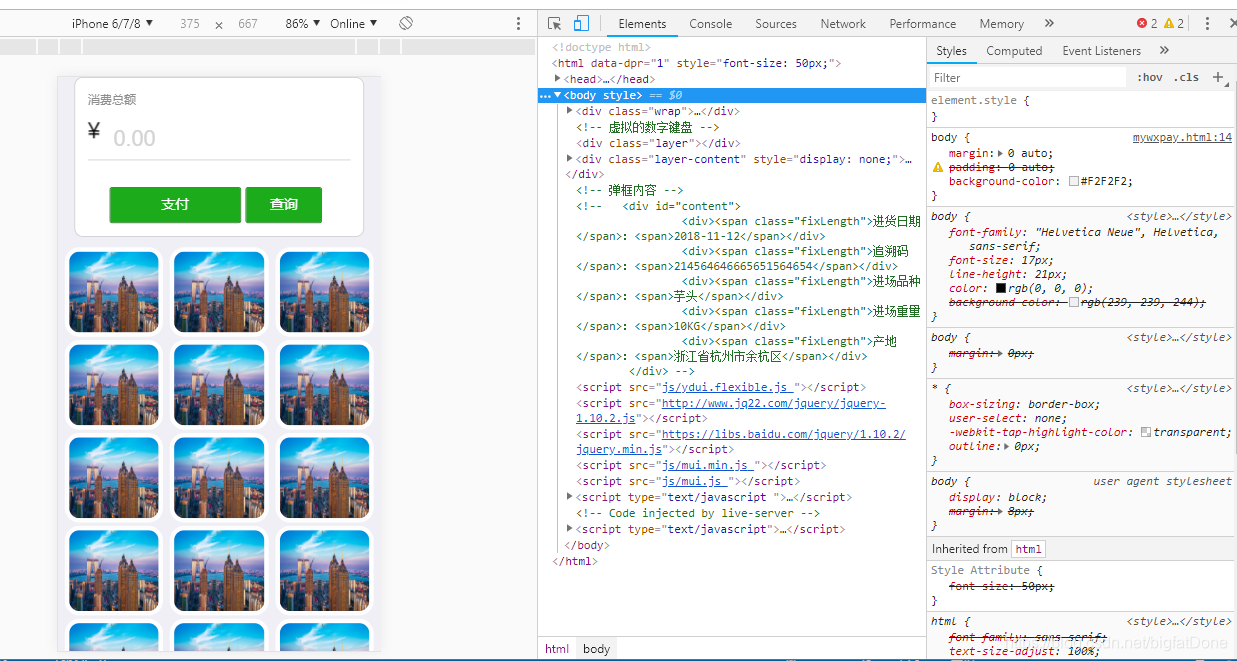This screenshot has height=661, width=1237.
Task: Show more Styles pane tabs chevron
Action: [x=1164, y=50]
